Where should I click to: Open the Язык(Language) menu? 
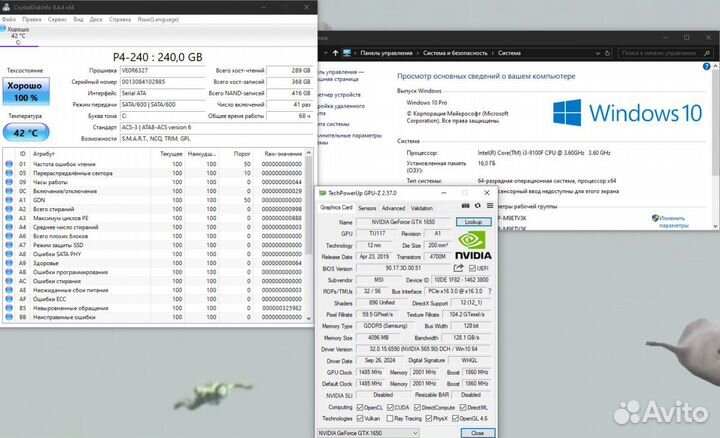(x=158, y=19)
